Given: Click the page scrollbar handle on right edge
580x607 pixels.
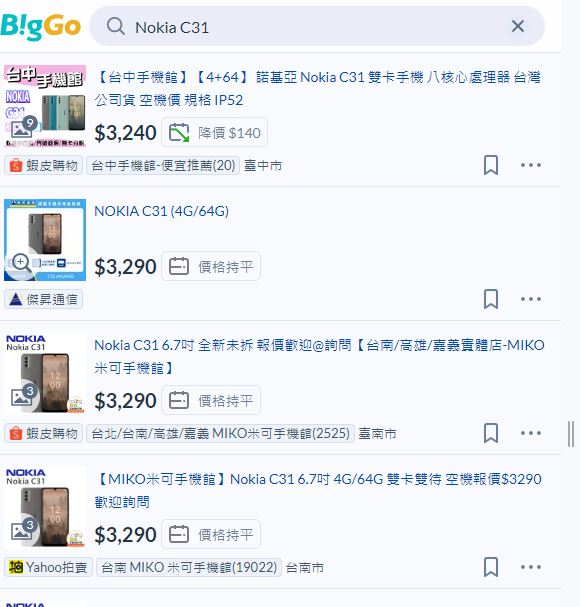Looking at the screenshot, I should [571, 434].
